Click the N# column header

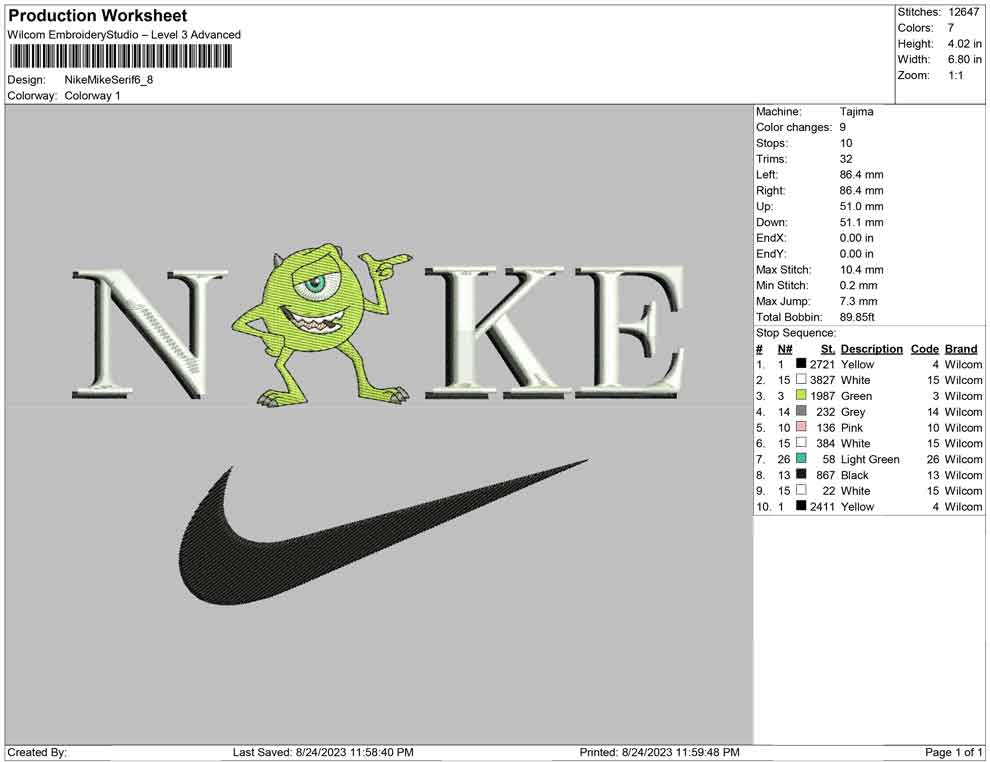pyautogui.click(x=785, y=349)
